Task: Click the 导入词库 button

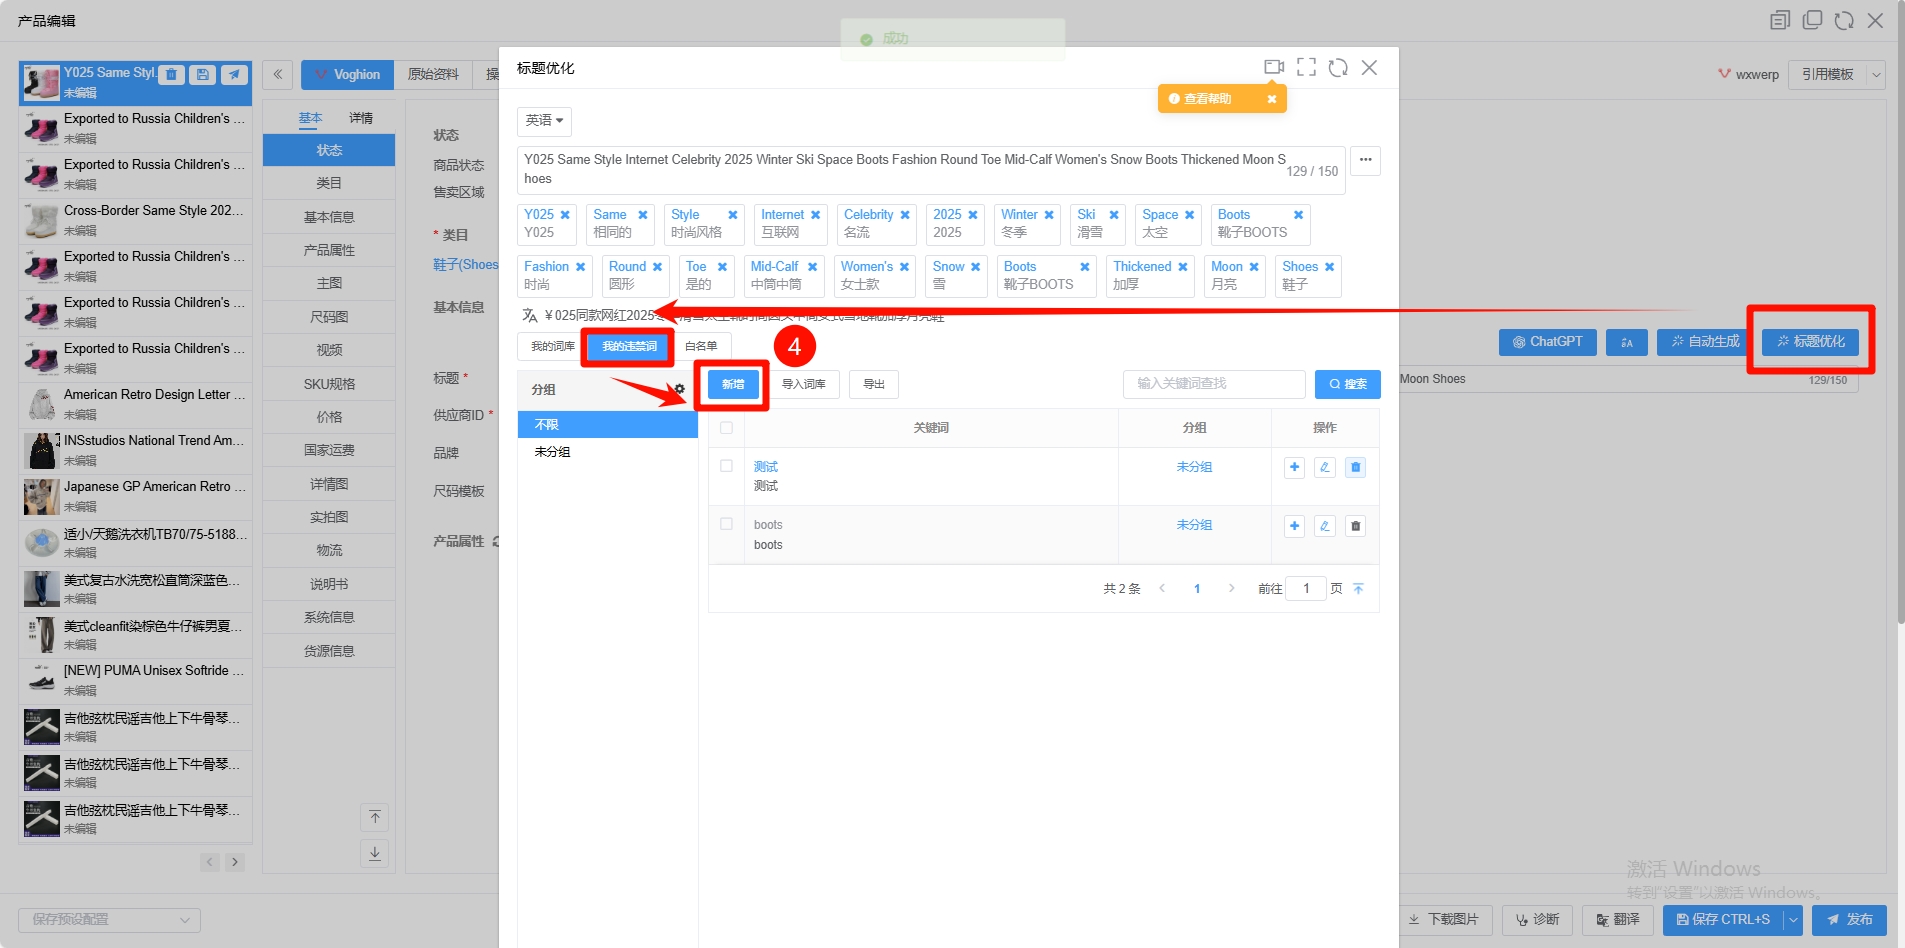Action: 803,385
